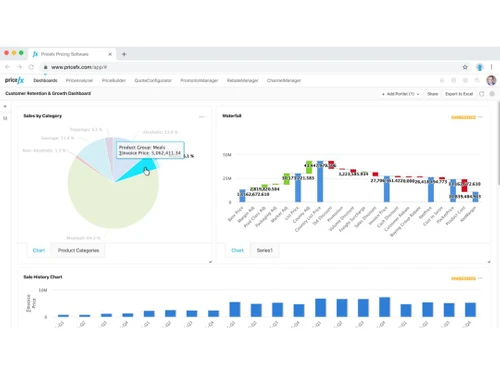The image size is (500, 375).
Task: Open the Chrome three-dot menu
Action: pos(491,67)
